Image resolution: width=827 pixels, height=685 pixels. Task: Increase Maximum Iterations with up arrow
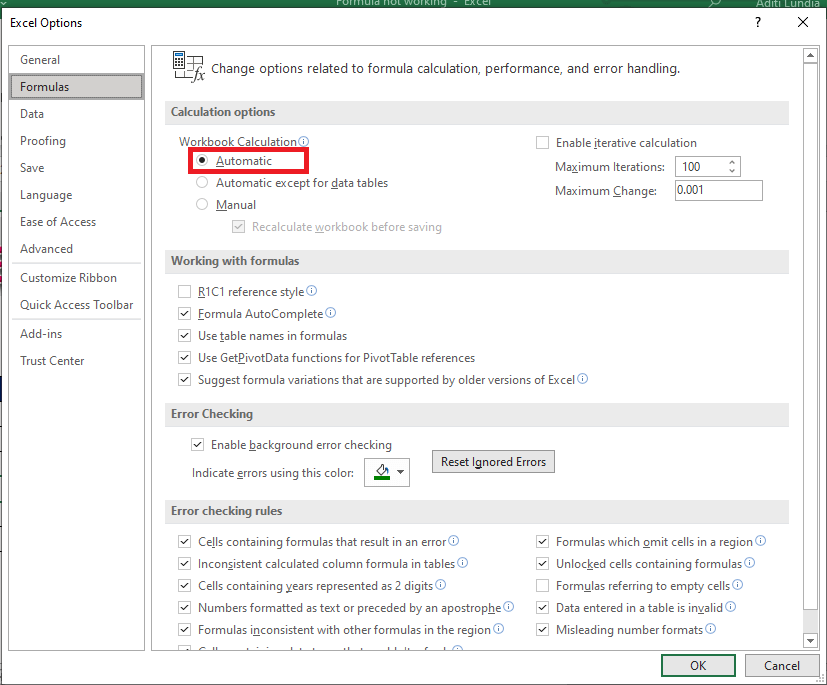point(732,162)
